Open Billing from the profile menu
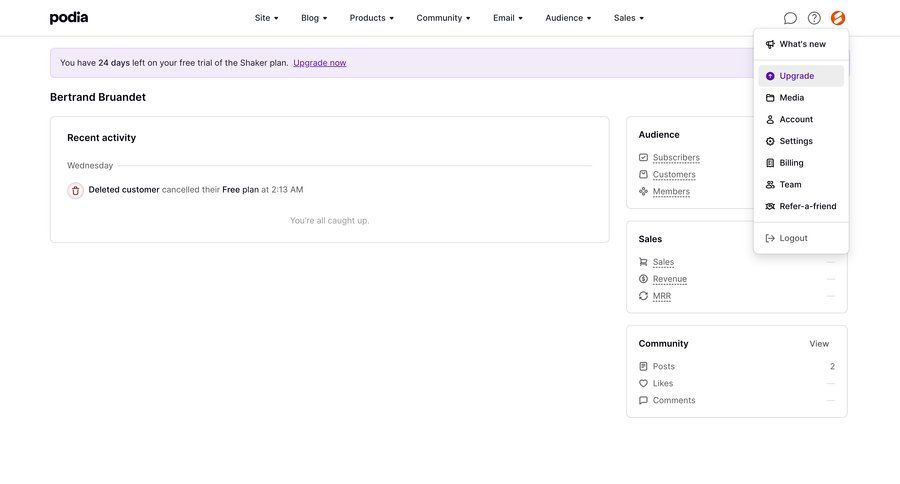 click(801, 163)
